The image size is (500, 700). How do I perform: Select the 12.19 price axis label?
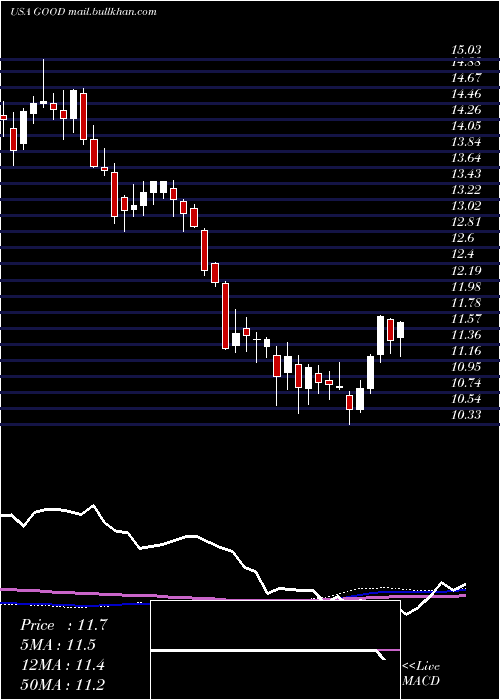click(466, 271)
